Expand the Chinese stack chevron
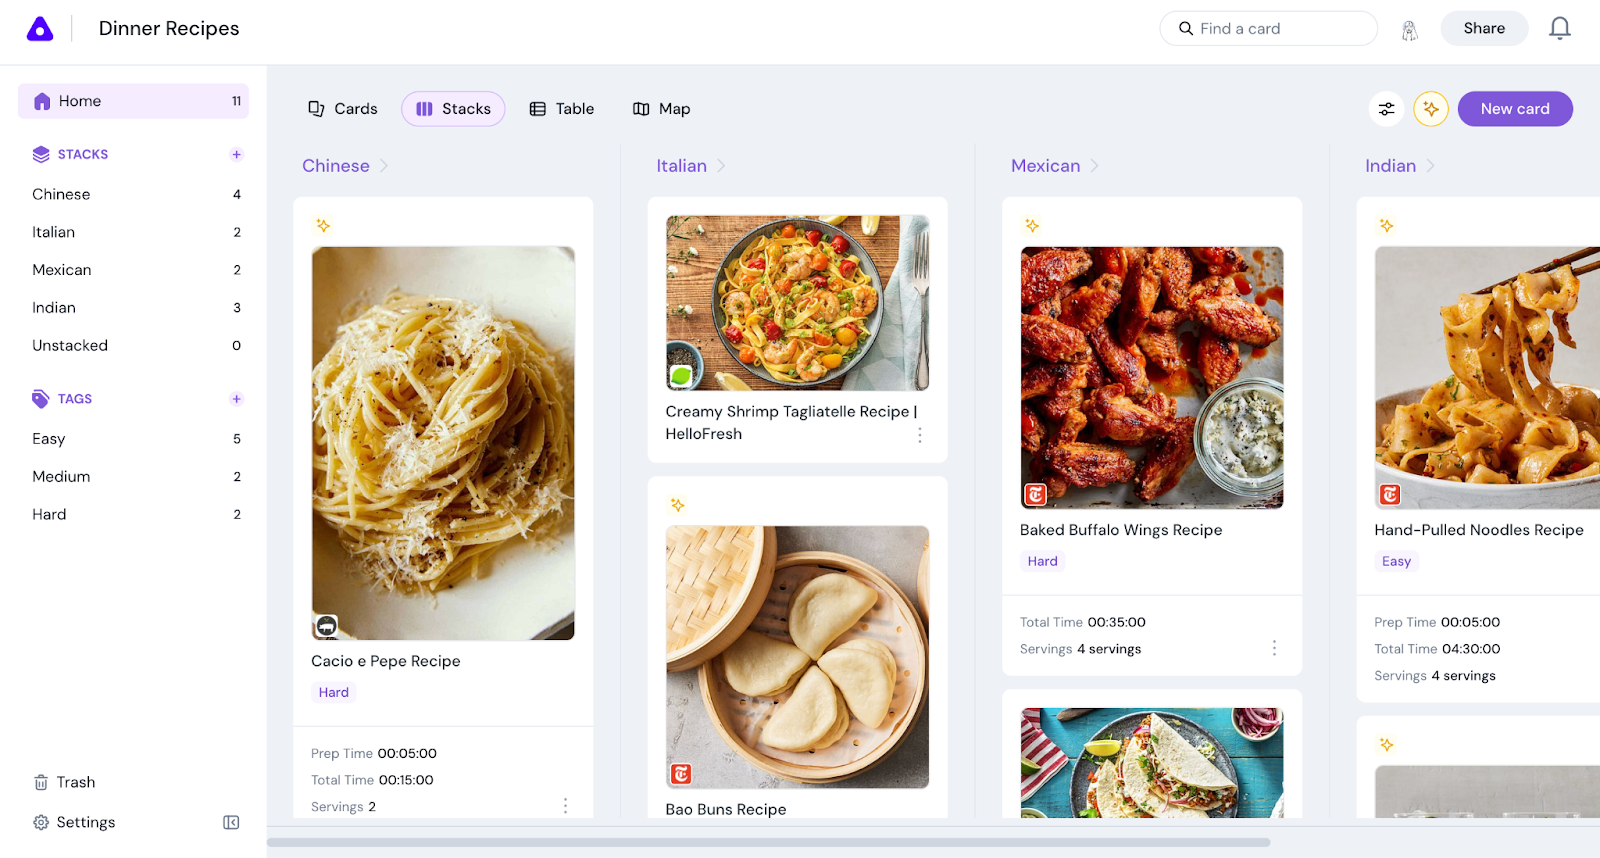 click(384, 166)
